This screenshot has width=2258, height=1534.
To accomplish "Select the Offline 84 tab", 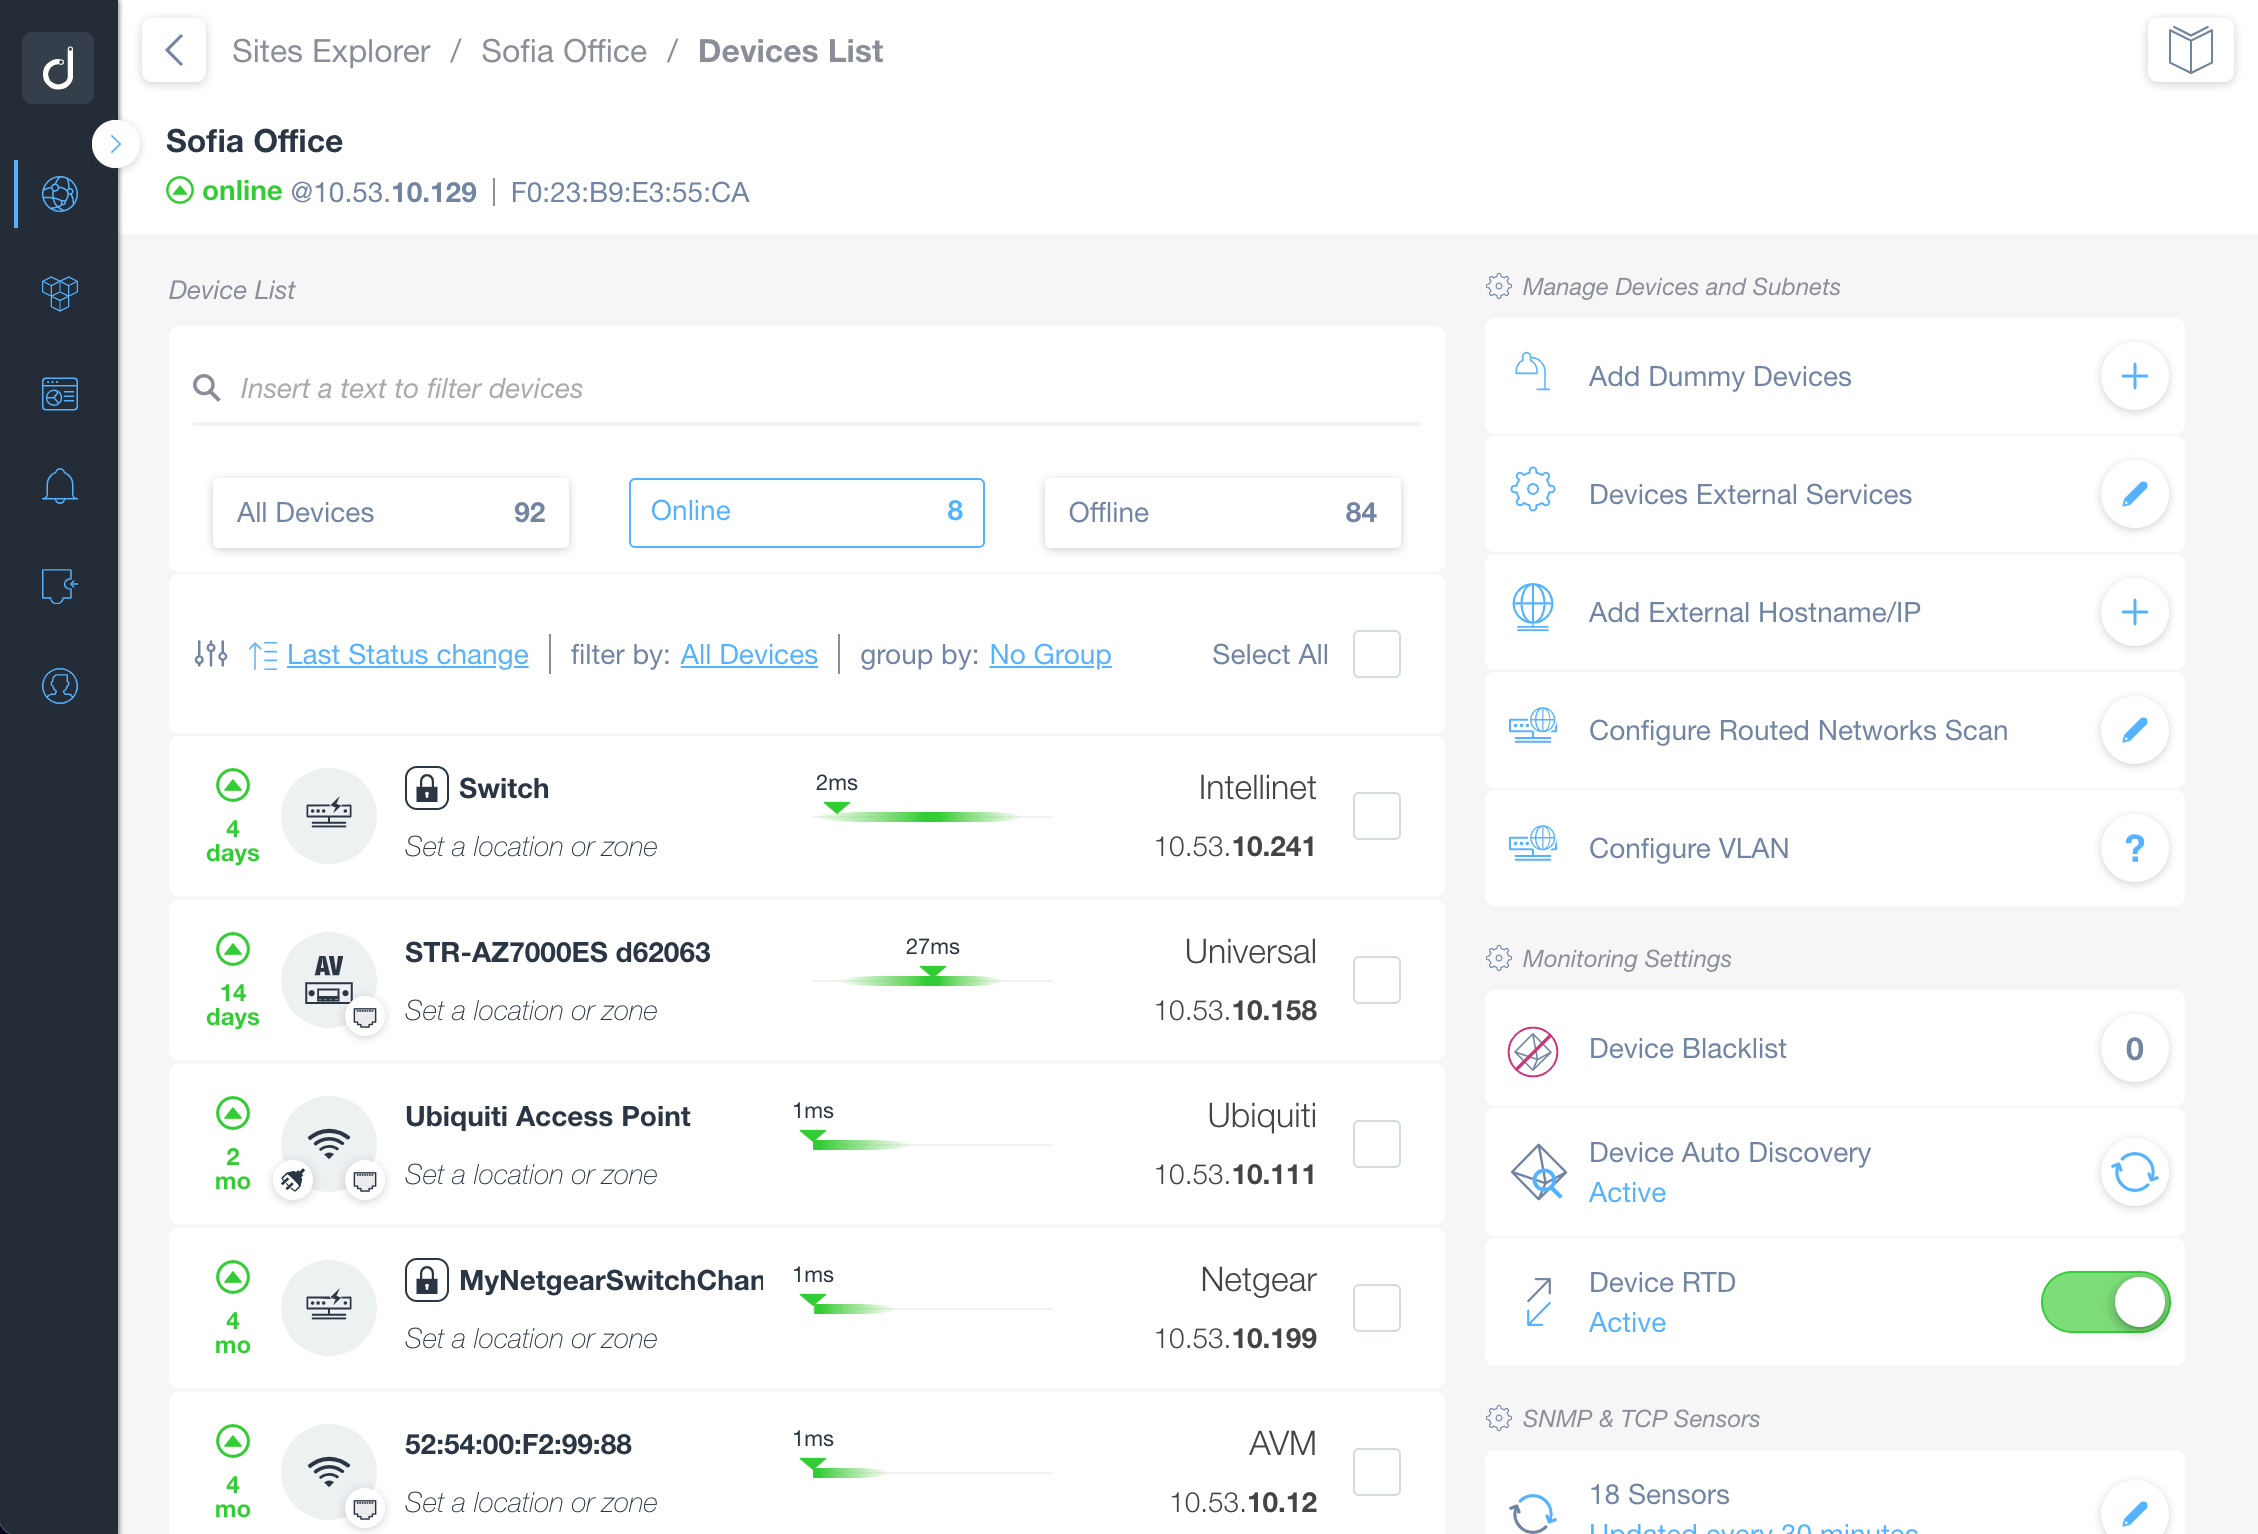I will [1222, 512].
